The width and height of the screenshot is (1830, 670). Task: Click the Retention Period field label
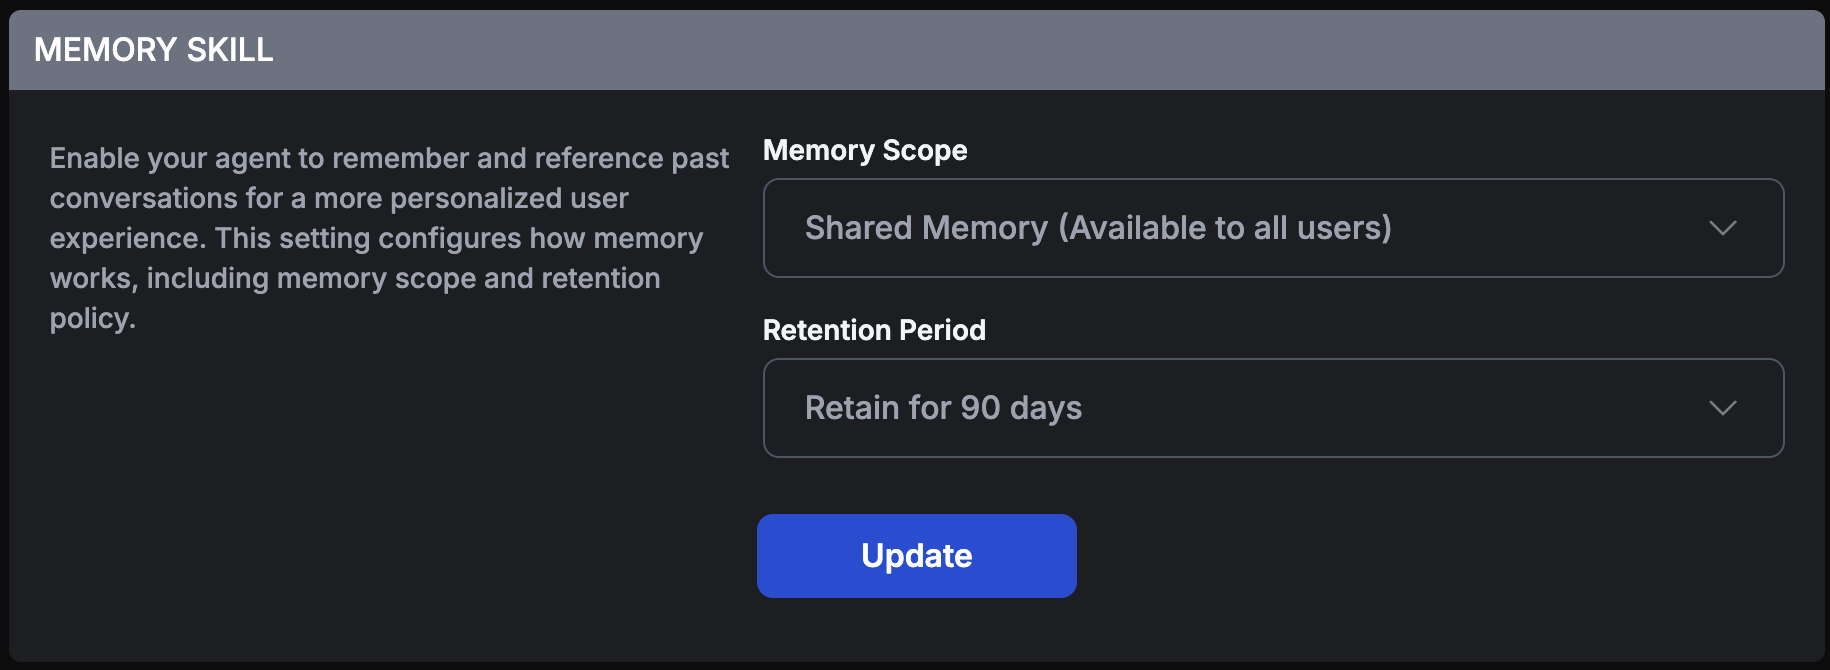coord(874,330)
